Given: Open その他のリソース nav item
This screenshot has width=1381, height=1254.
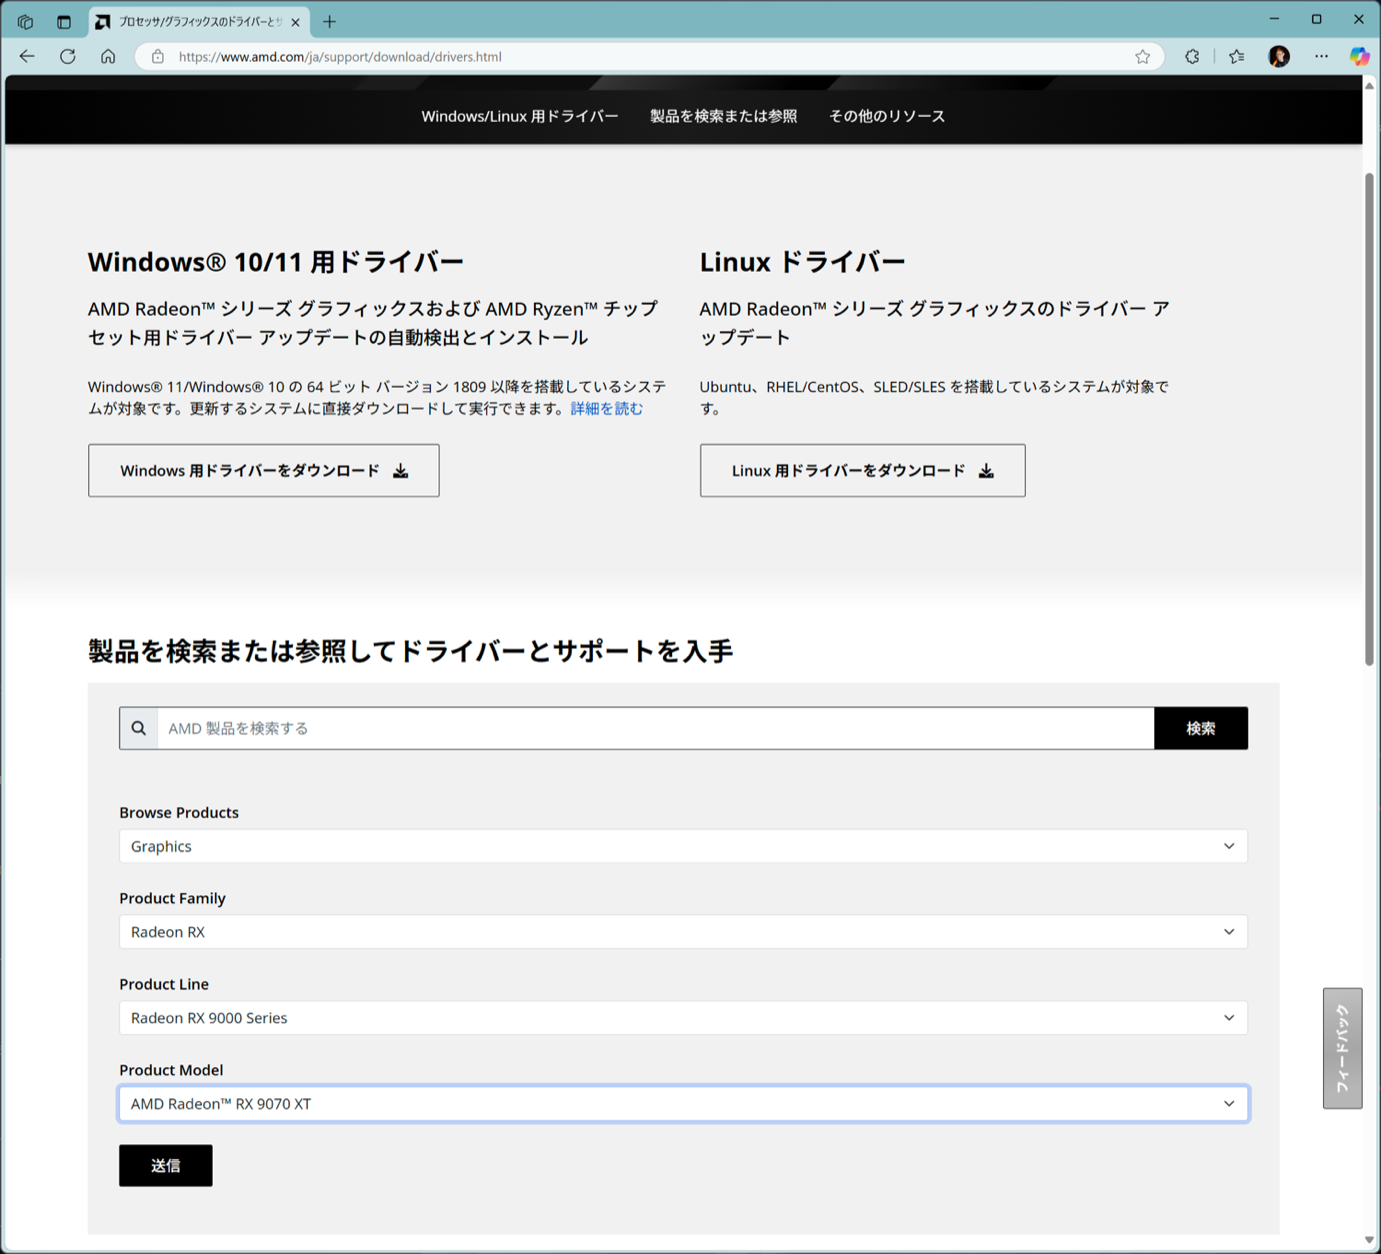Looking at the screenshot, I should (887, 116).
